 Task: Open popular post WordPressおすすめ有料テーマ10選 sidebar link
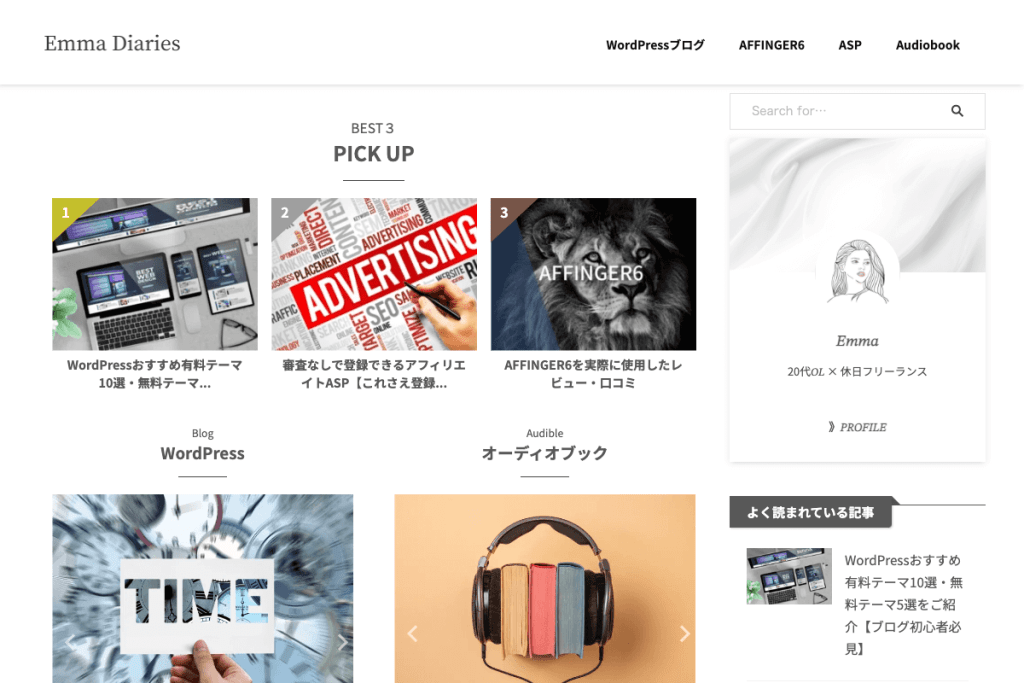pyautogui.click(x=903, y=604)
